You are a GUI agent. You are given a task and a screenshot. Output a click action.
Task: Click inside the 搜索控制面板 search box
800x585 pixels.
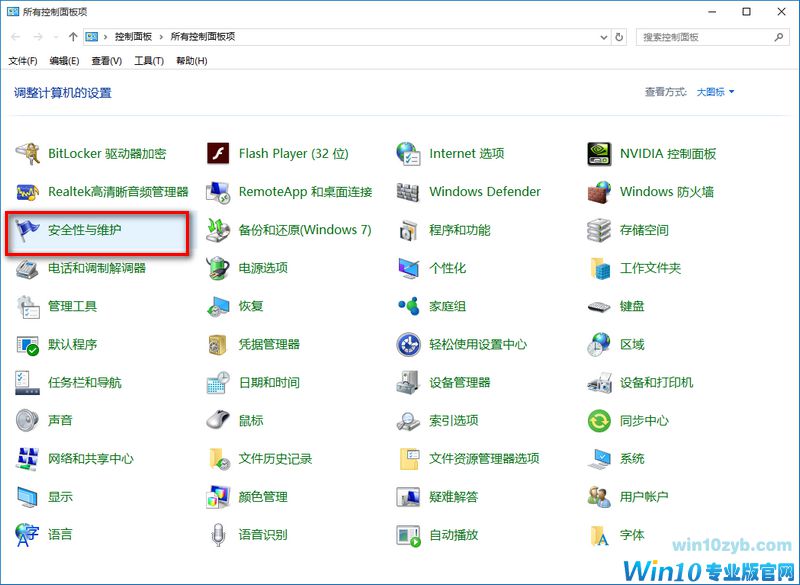tap(712, 36)
